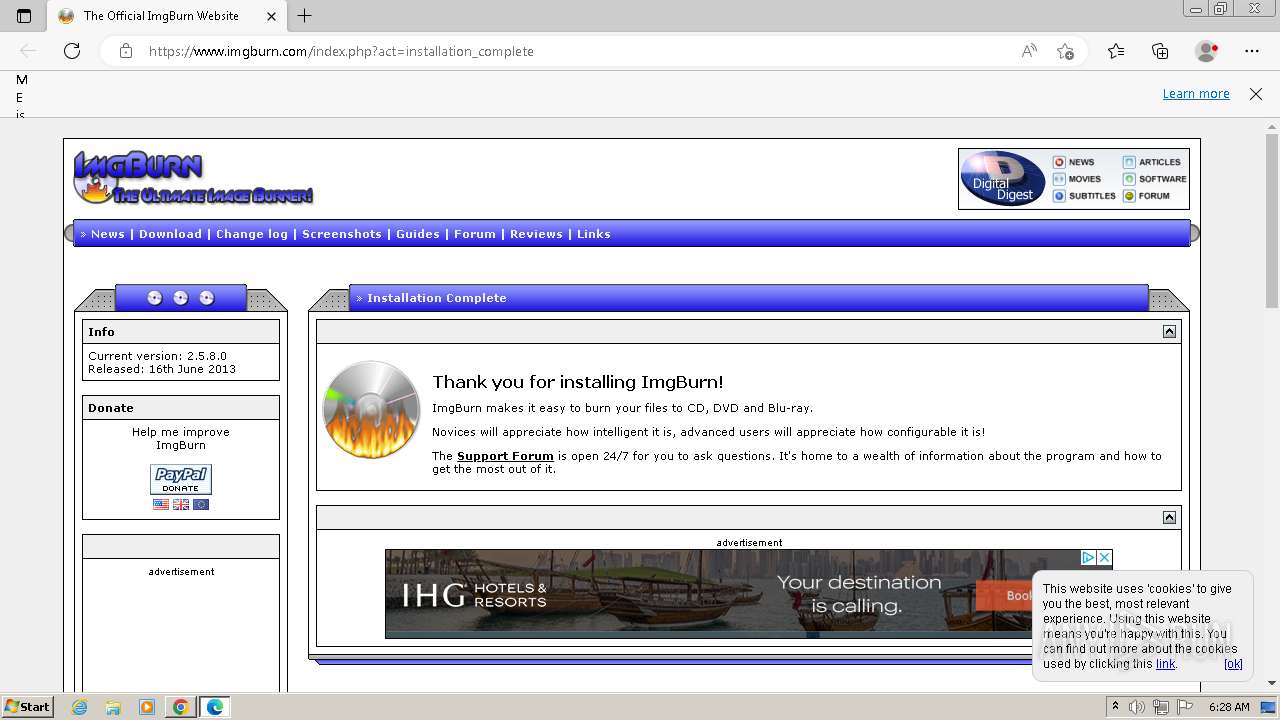This screenshot has height=720, width=1280.
Task: Click the Digital Digest NEWS icon
Action: (1059, 162)
